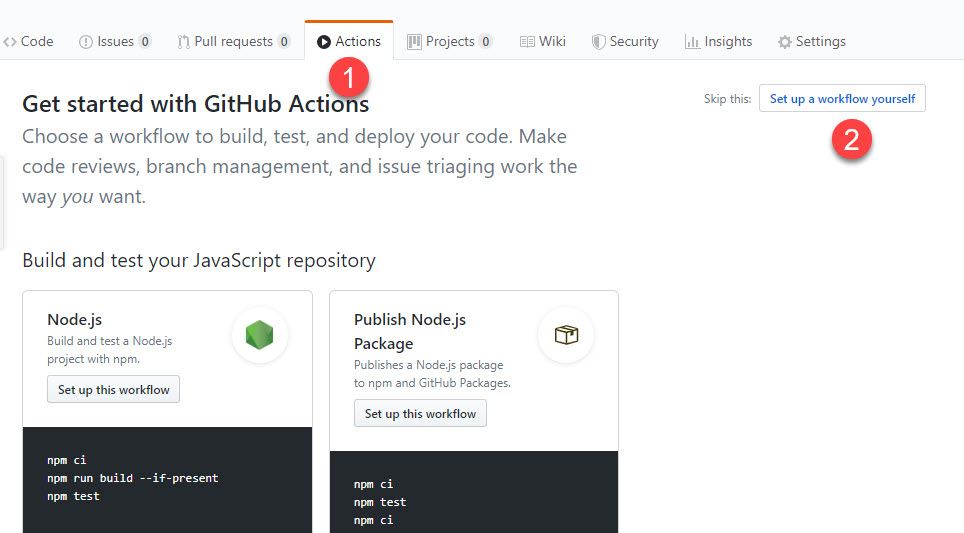Click the Settings gear icon
The image size is (964, 533).
point(784,42)
